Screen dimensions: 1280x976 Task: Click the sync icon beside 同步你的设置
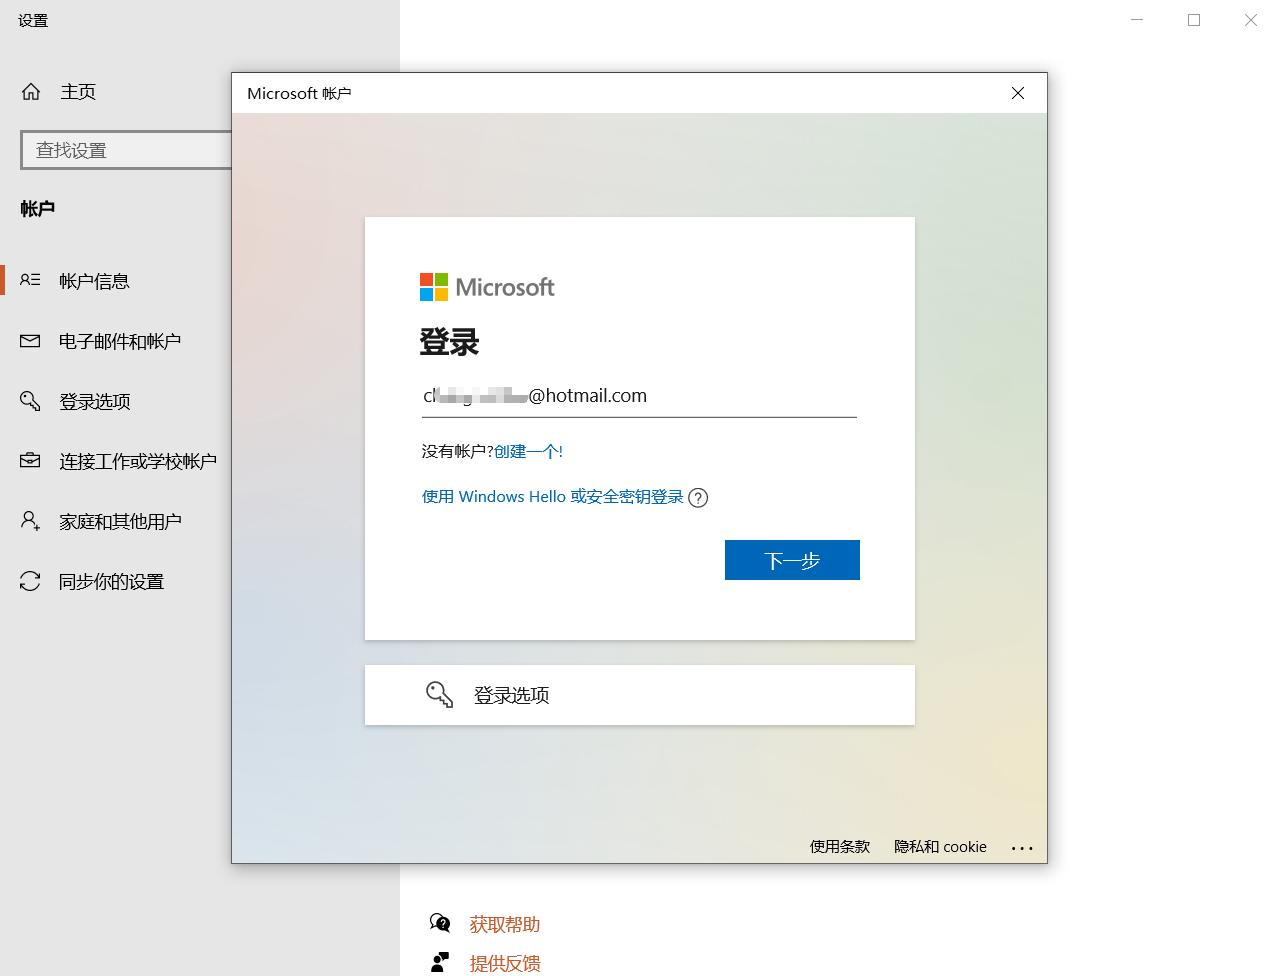(x=28, y=581)
